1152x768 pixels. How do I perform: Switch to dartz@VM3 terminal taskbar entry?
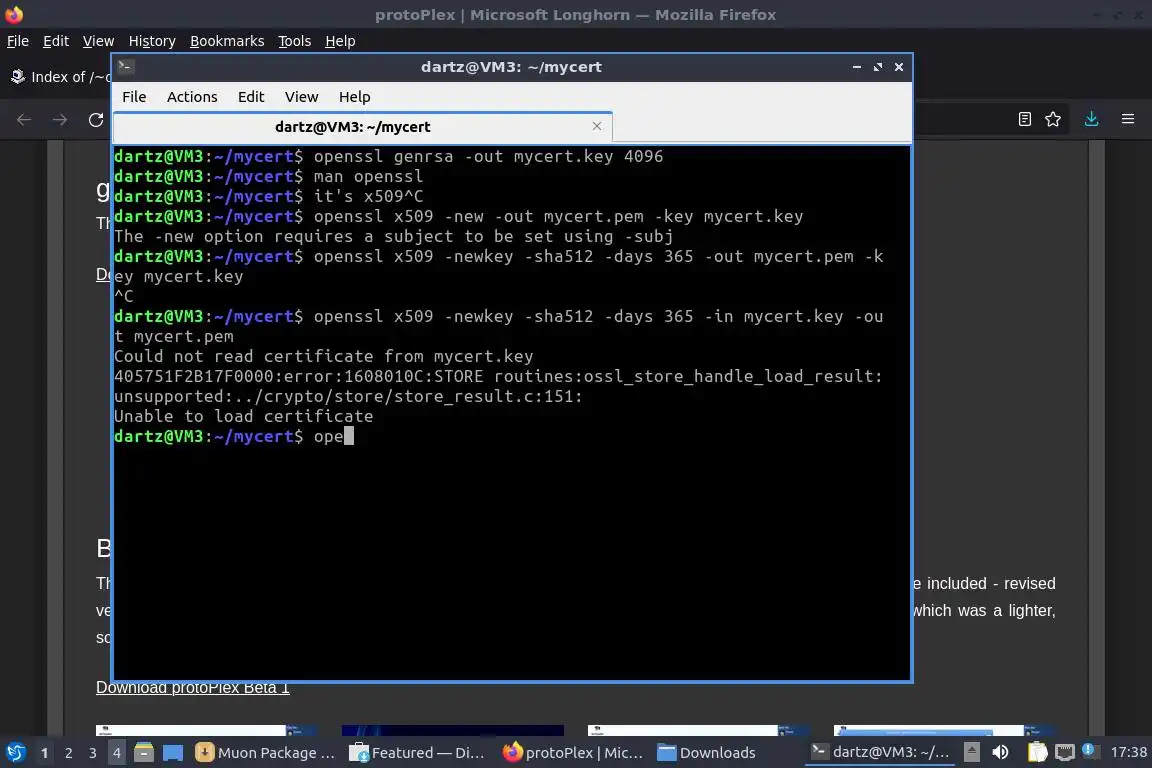(x=880, y=752)
